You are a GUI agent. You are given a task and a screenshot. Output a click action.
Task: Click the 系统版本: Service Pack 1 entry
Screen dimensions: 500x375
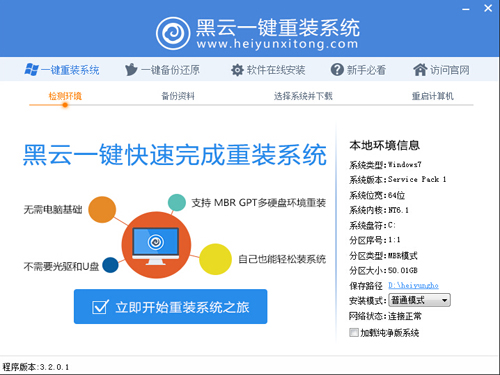398,180
